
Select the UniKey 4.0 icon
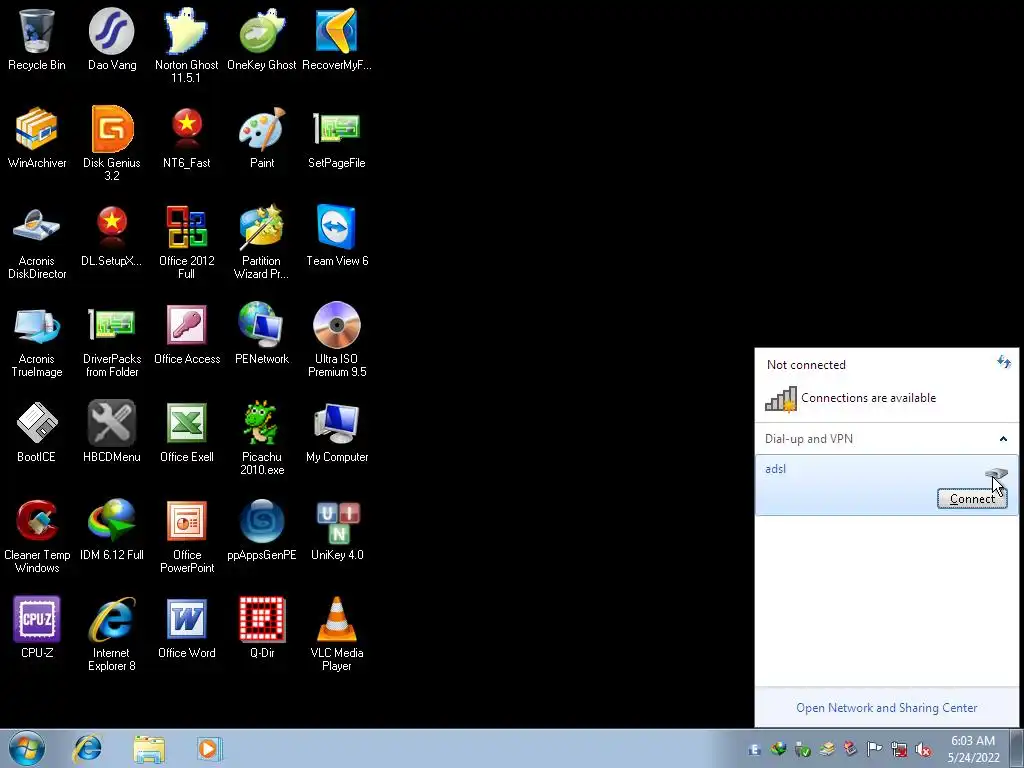[337, 529]
